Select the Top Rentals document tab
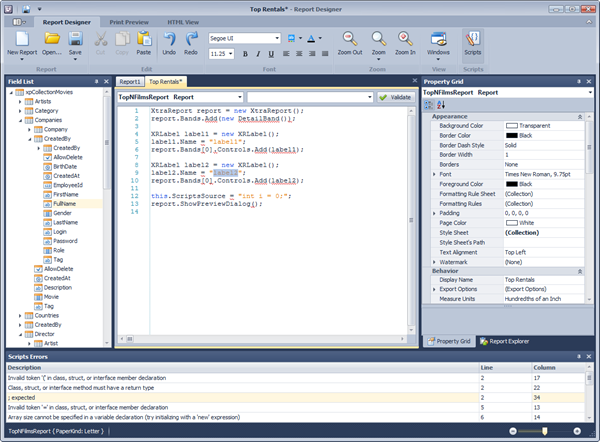 pos(166,82)
